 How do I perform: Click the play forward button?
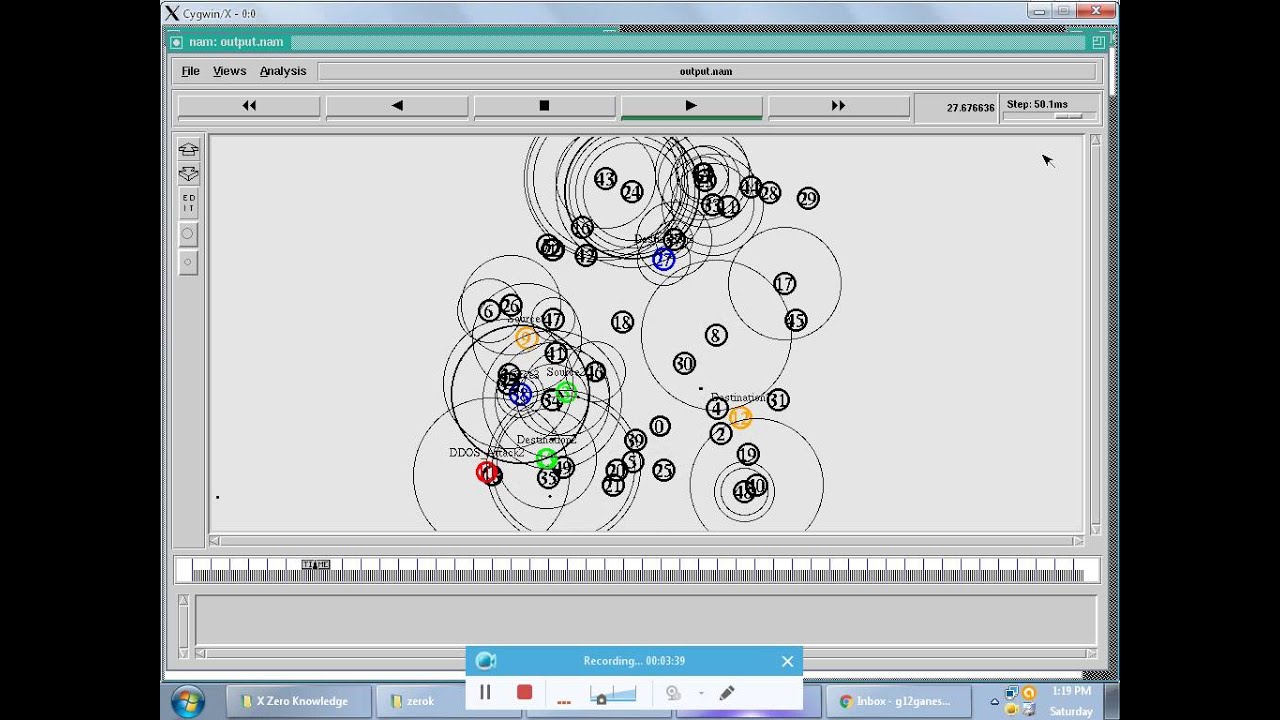coord(691,106)
